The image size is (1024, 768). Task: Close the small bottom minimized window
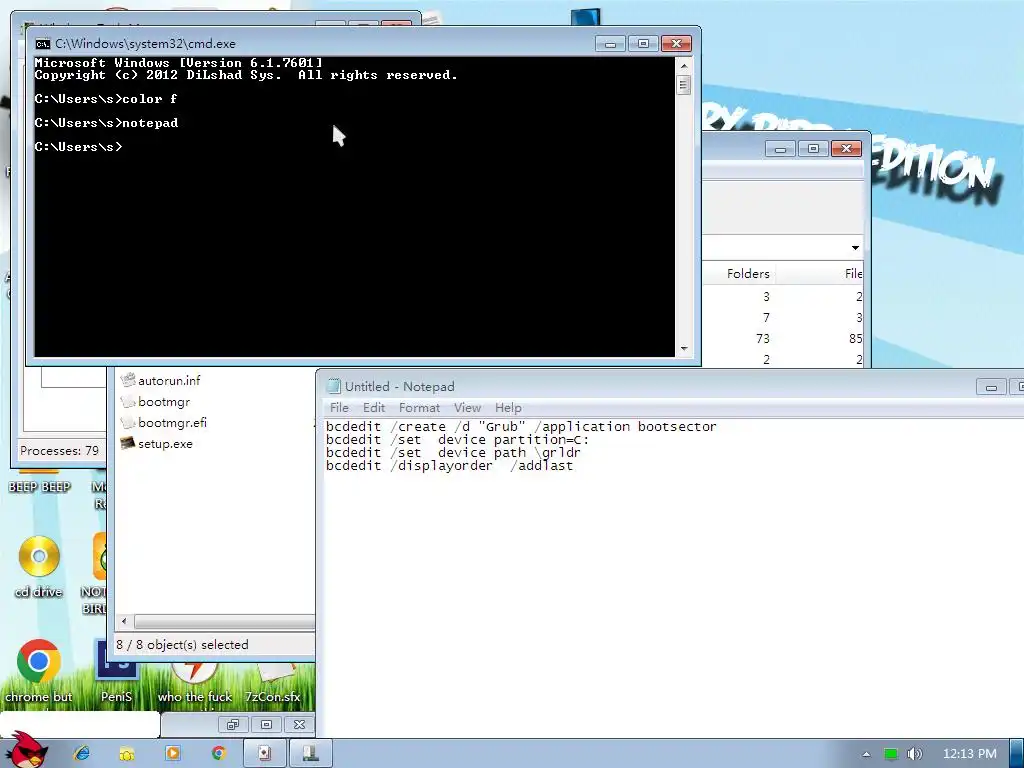[300, 724]
